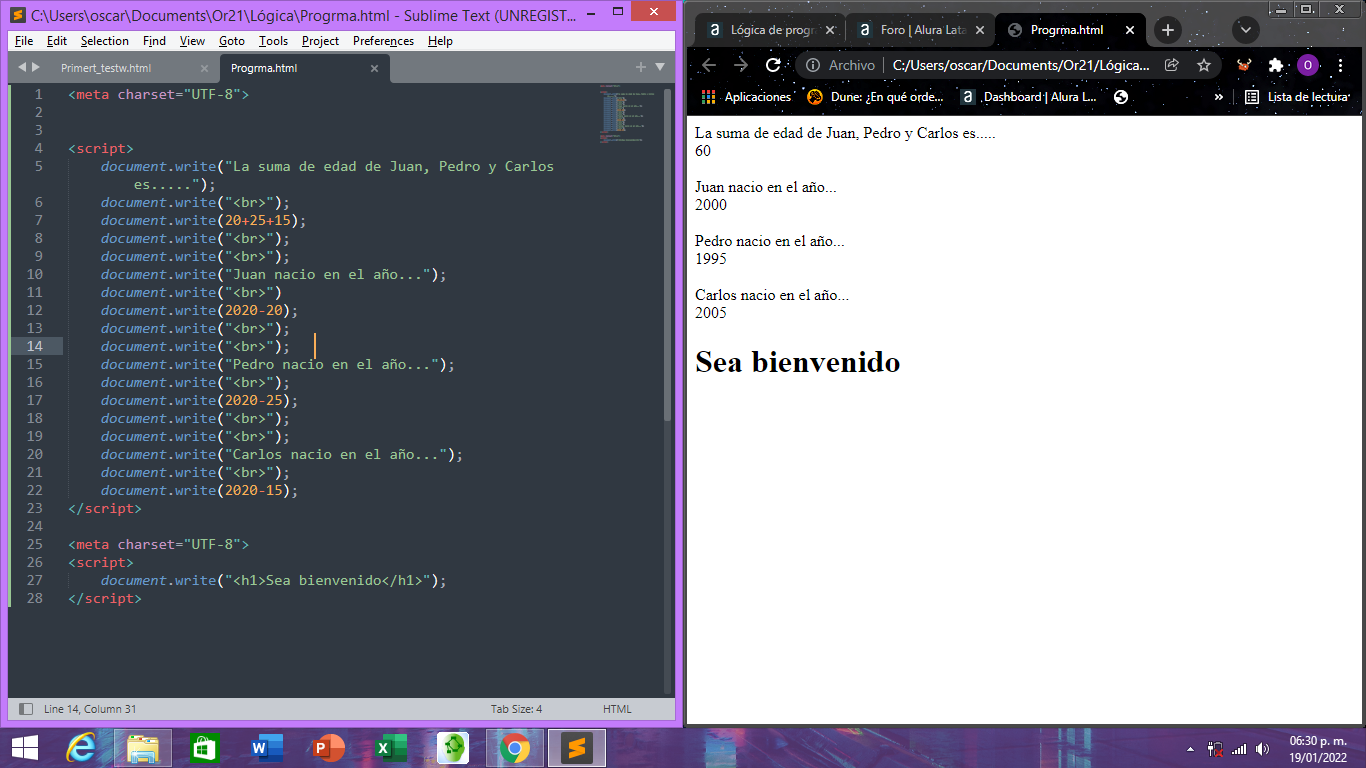Show hidden system tray icons
1366x768 pixels.
coord(1189,749)
